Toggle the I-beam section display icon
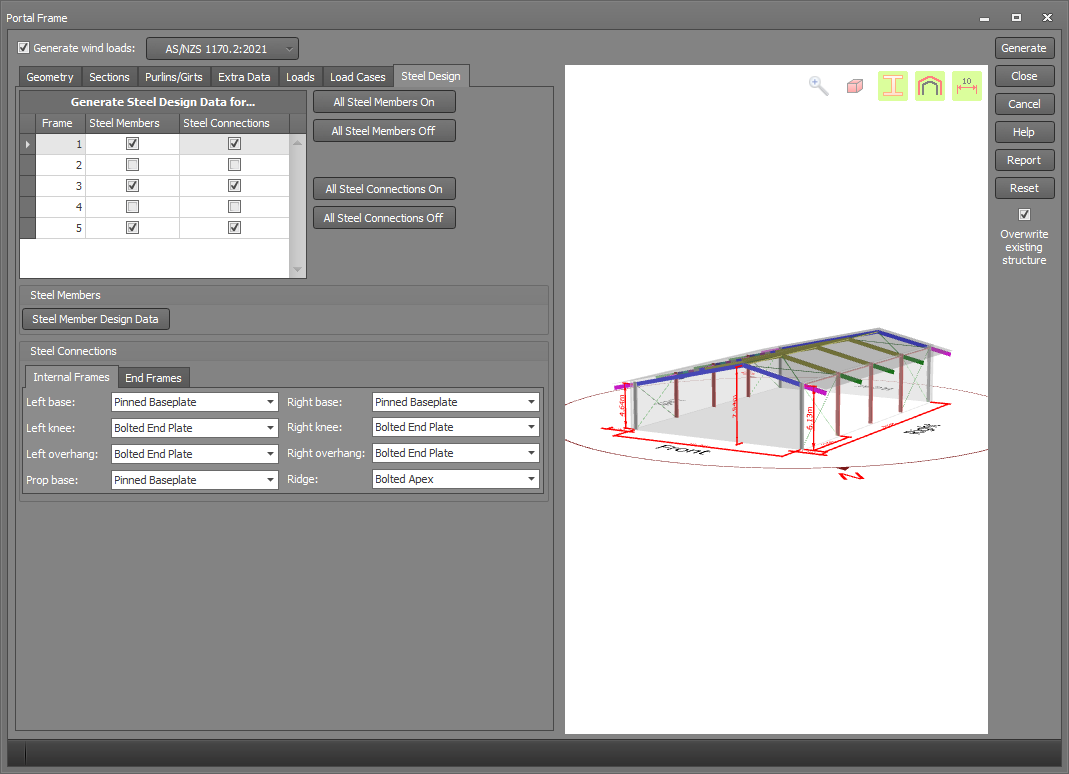The height and width of the screenshot is (774, 1069). (x=892, y=86)
